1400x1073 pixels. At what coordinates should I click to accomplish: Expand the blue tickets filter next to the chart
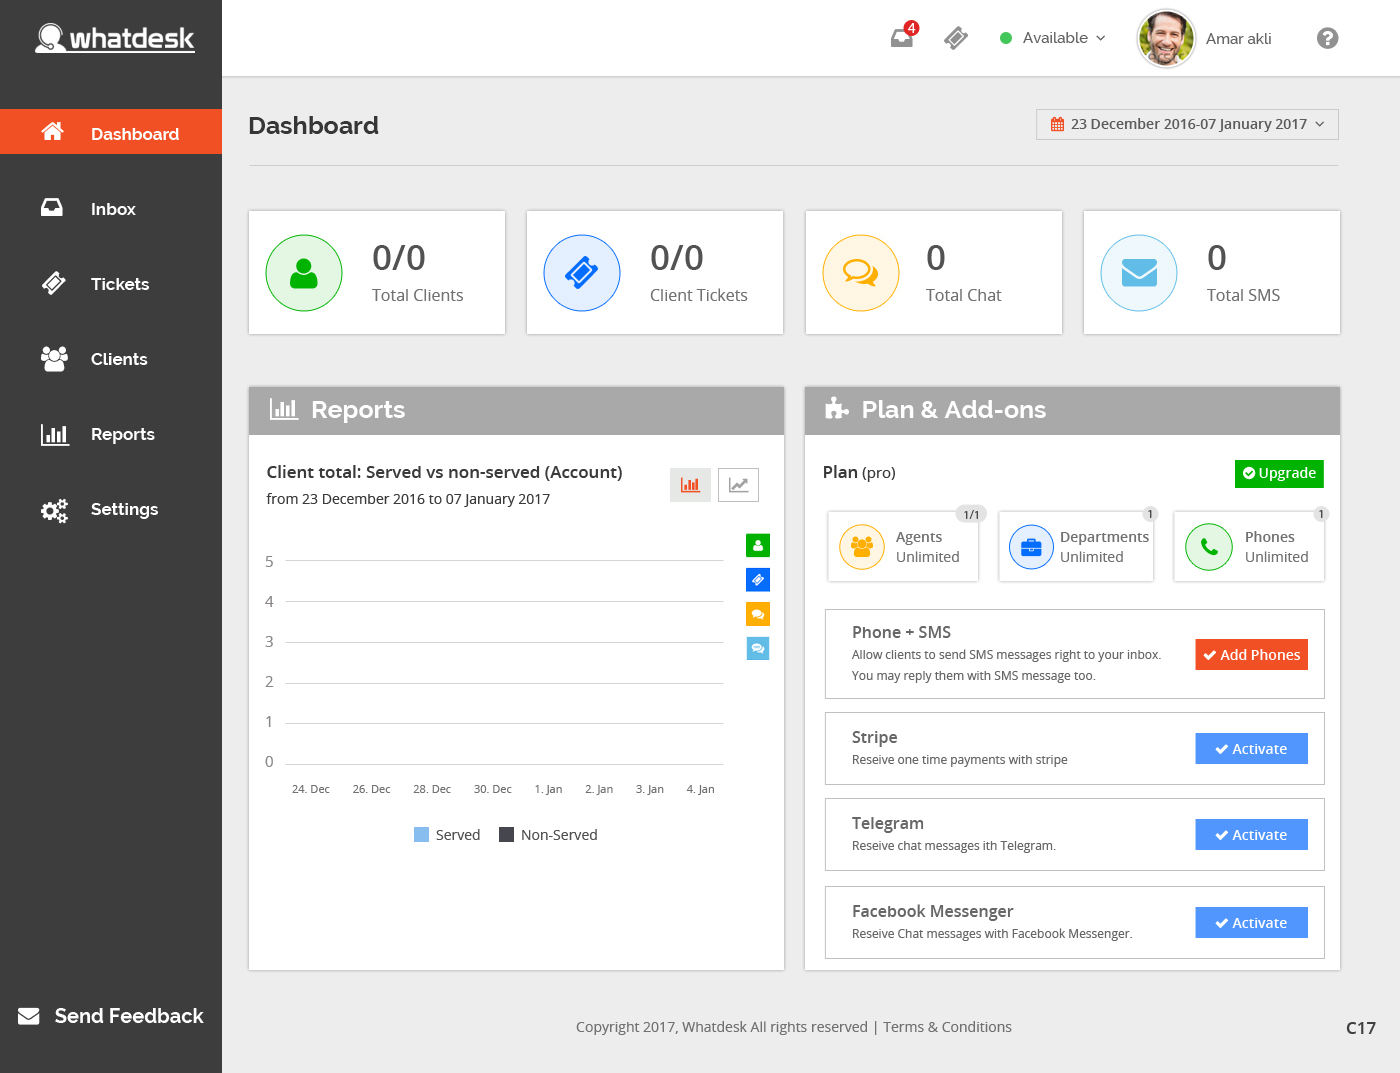pos(757,579)
